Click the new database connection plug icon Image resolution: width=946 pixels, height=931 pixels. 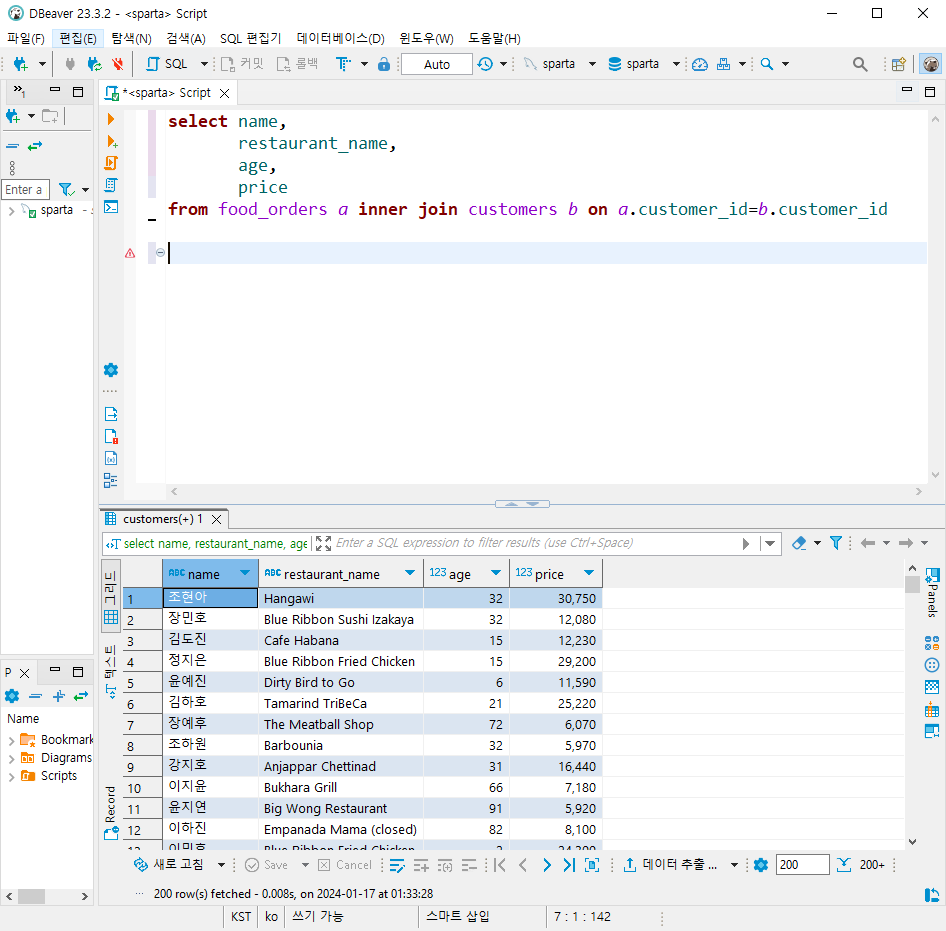pos(21,64)
